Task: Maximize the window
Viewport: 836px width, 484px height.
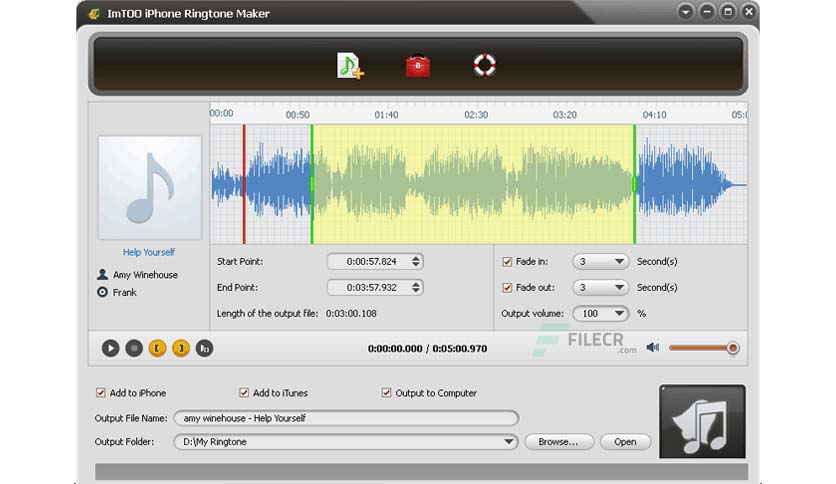Action: [x=728, y=12]
